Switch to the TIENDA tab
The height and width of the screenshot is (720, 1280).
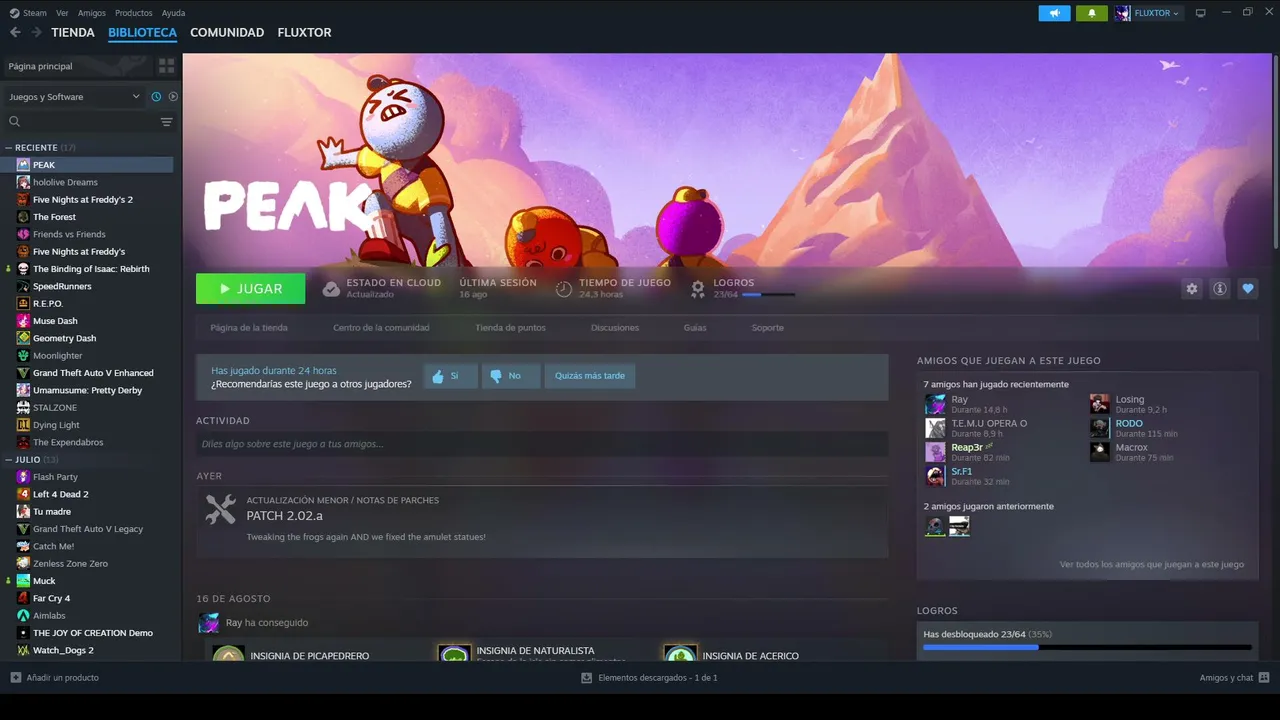pos(73,32)
